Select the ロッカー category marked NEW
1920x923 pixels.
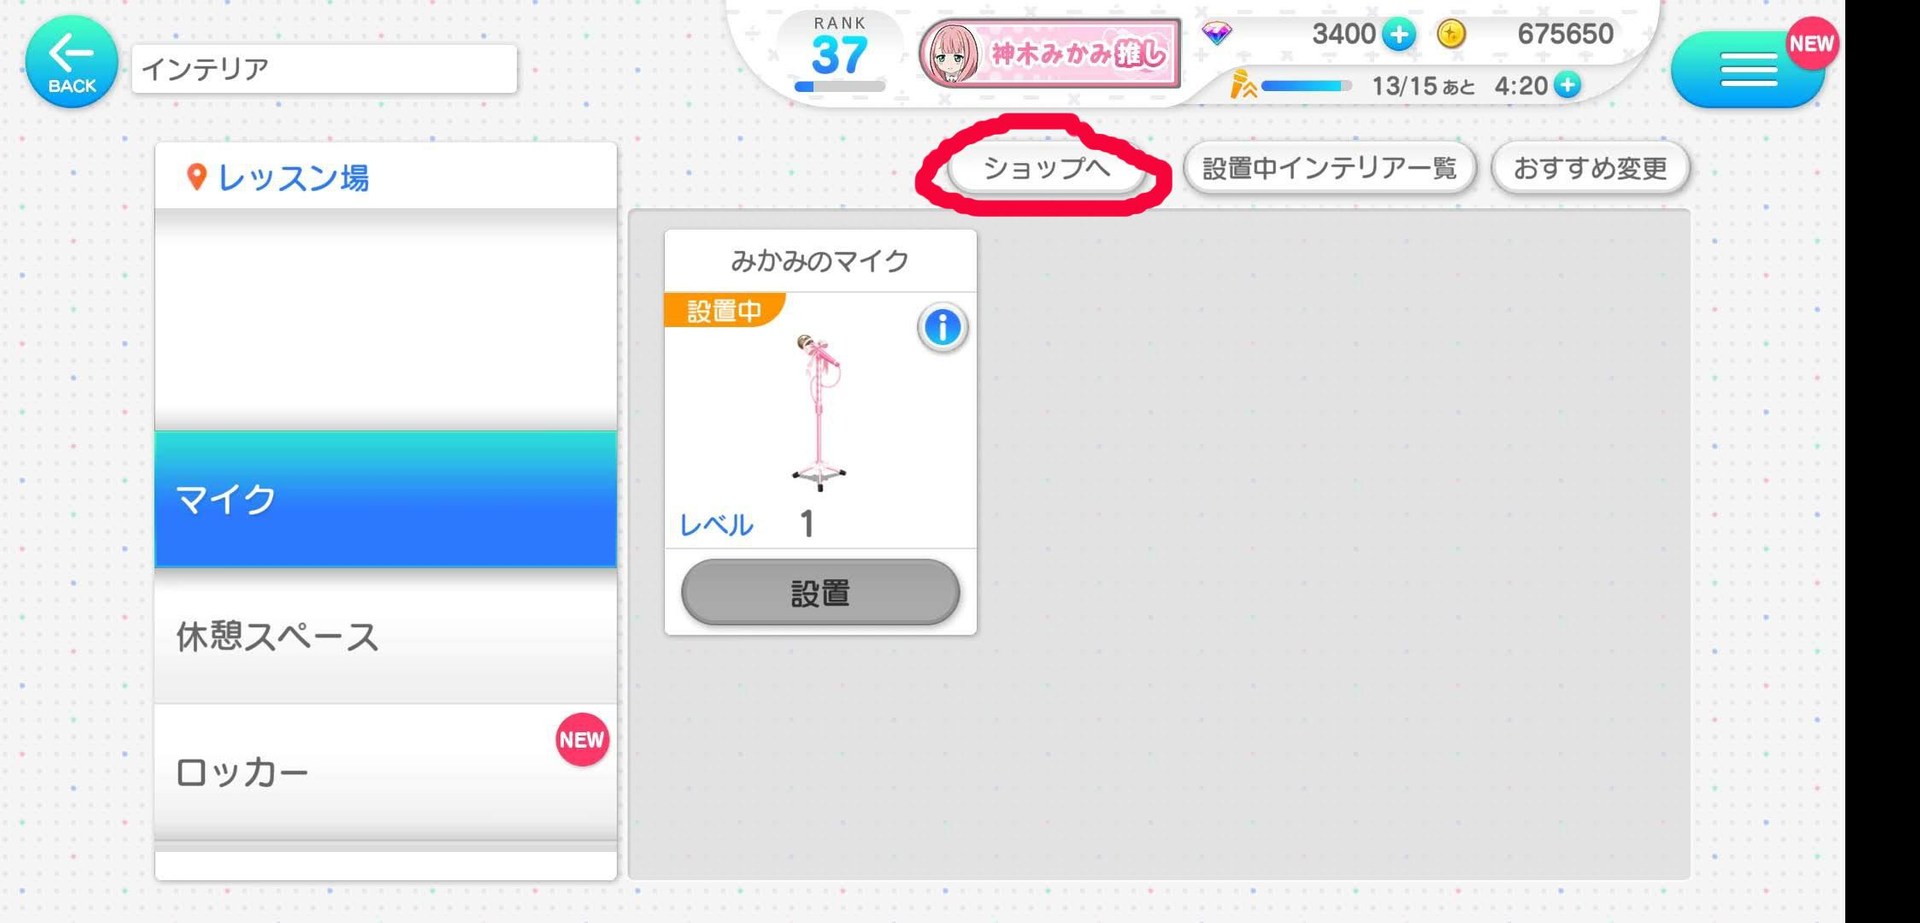(x=386, y=772)
